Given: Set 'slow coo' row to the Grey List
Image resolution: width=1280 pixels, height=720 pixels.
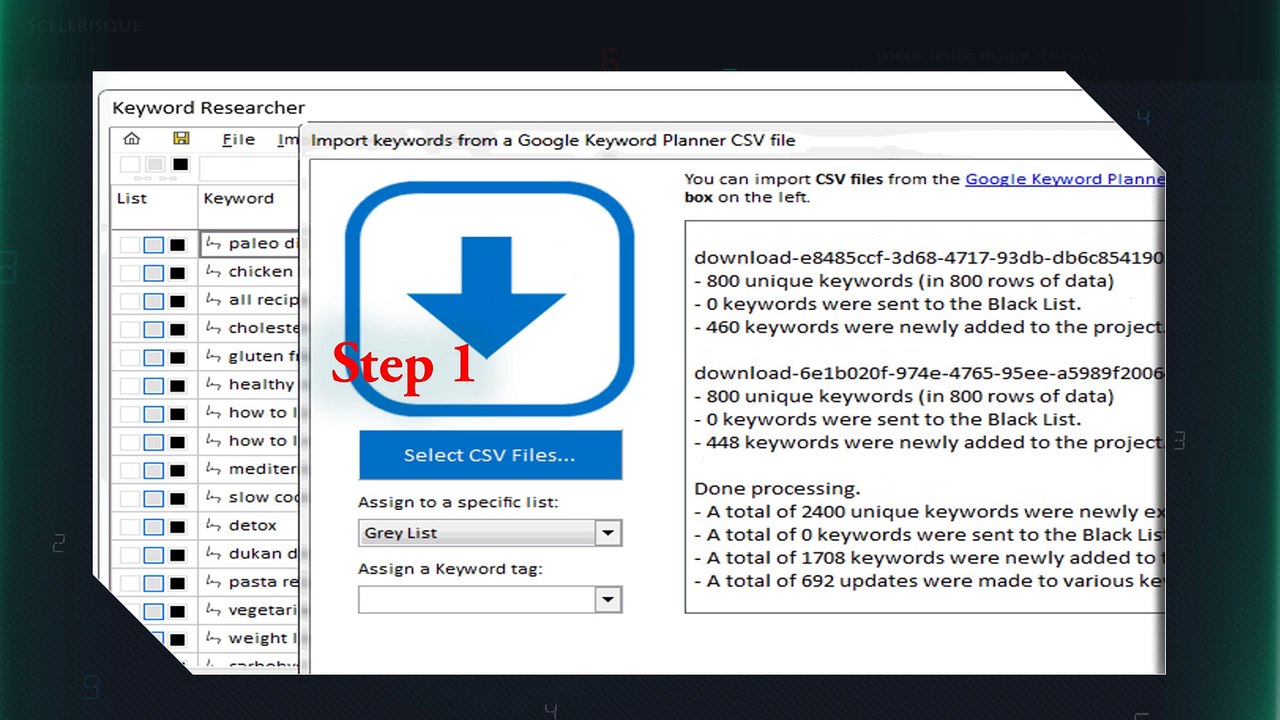Looking at the screenshot, I should (x=153, y=498).
